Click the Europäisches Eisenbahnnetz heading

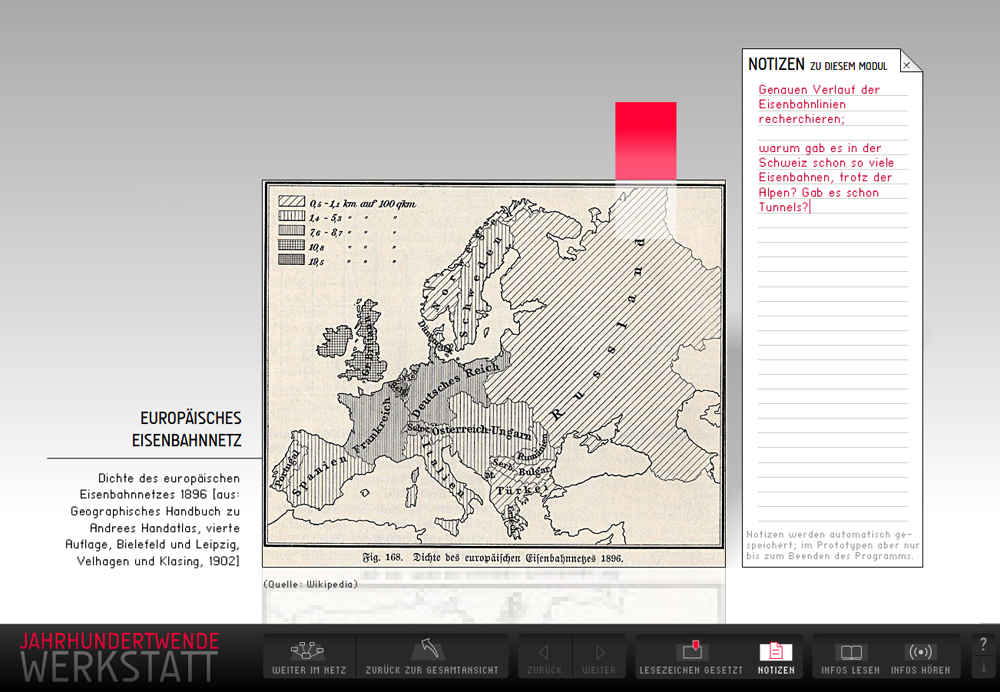click(x=187, y=429)
